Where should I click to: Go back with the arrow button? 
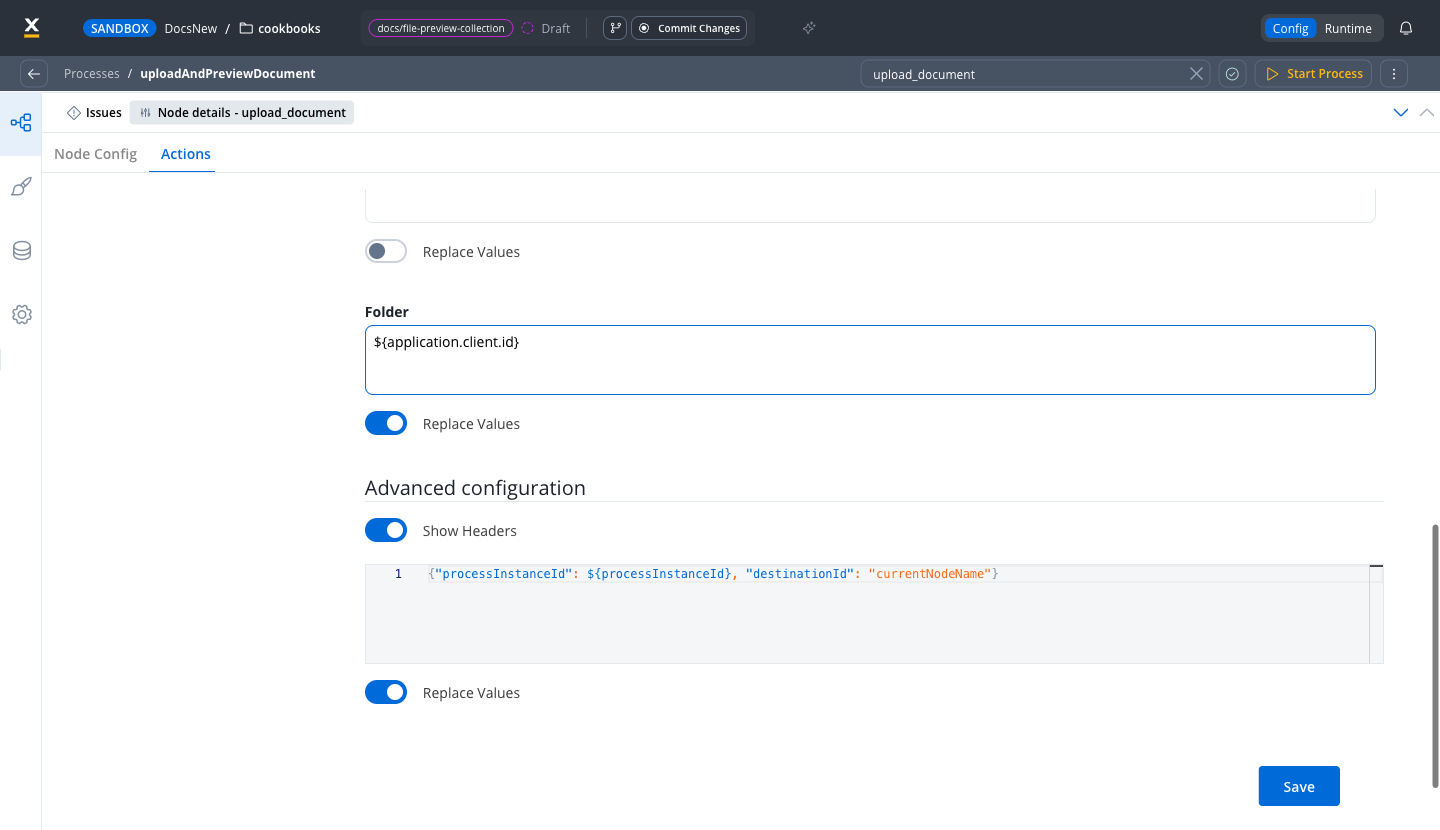coord(34,74)
